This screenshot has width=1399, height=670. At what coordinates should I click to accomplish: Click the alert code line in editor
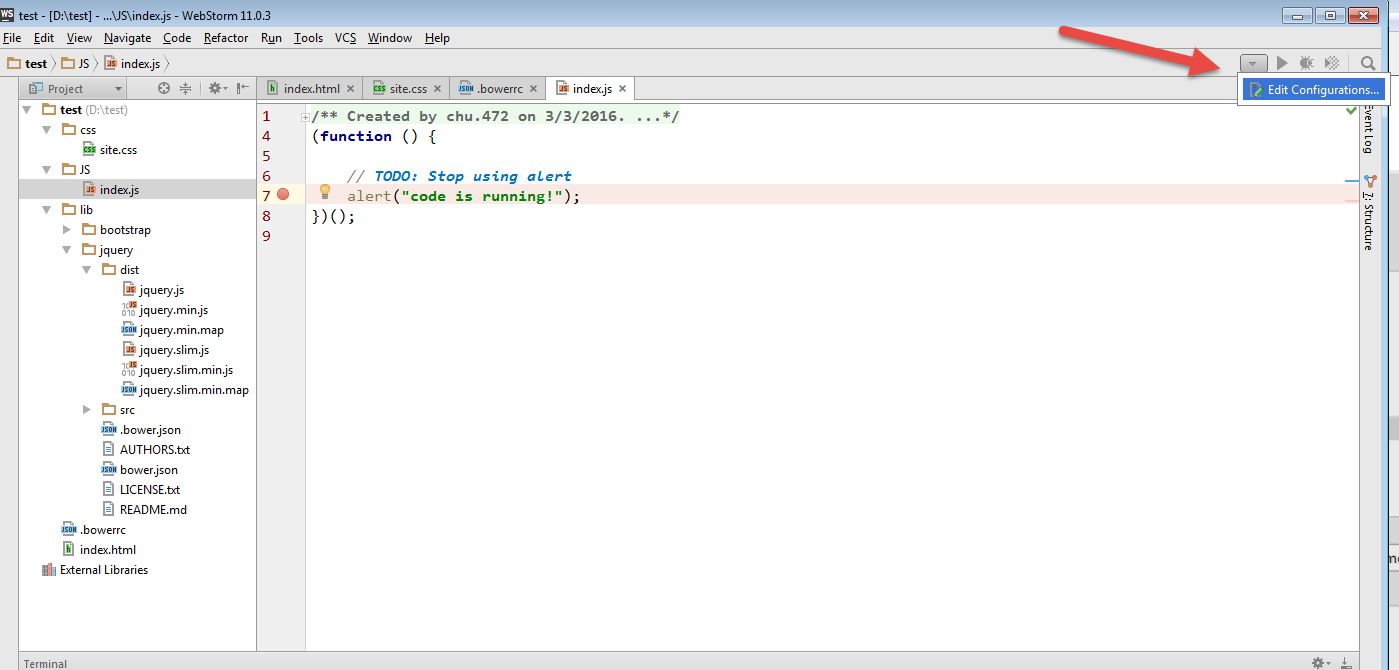click(x=464, y=196)
